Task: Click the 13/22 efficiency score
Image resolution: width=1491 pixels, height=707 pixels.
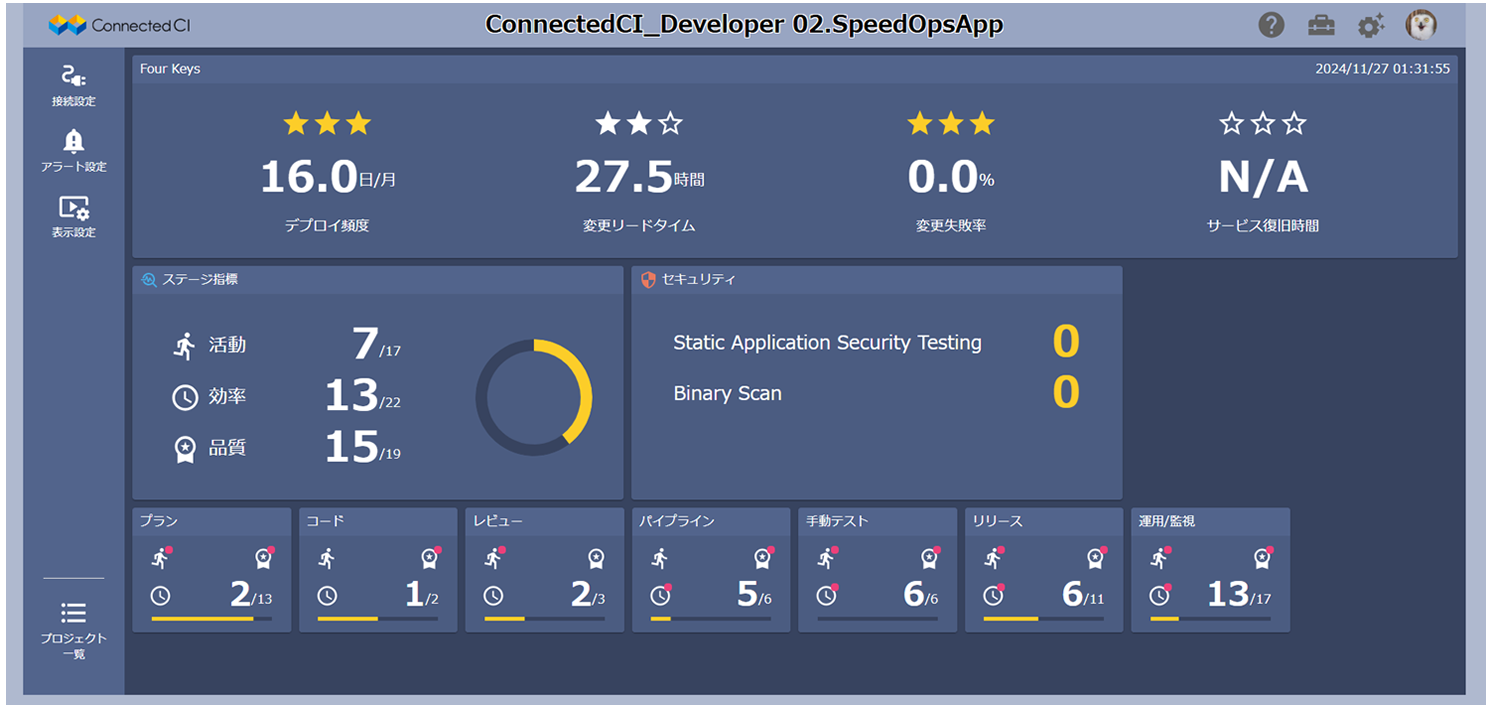Action: pos(362,397)
